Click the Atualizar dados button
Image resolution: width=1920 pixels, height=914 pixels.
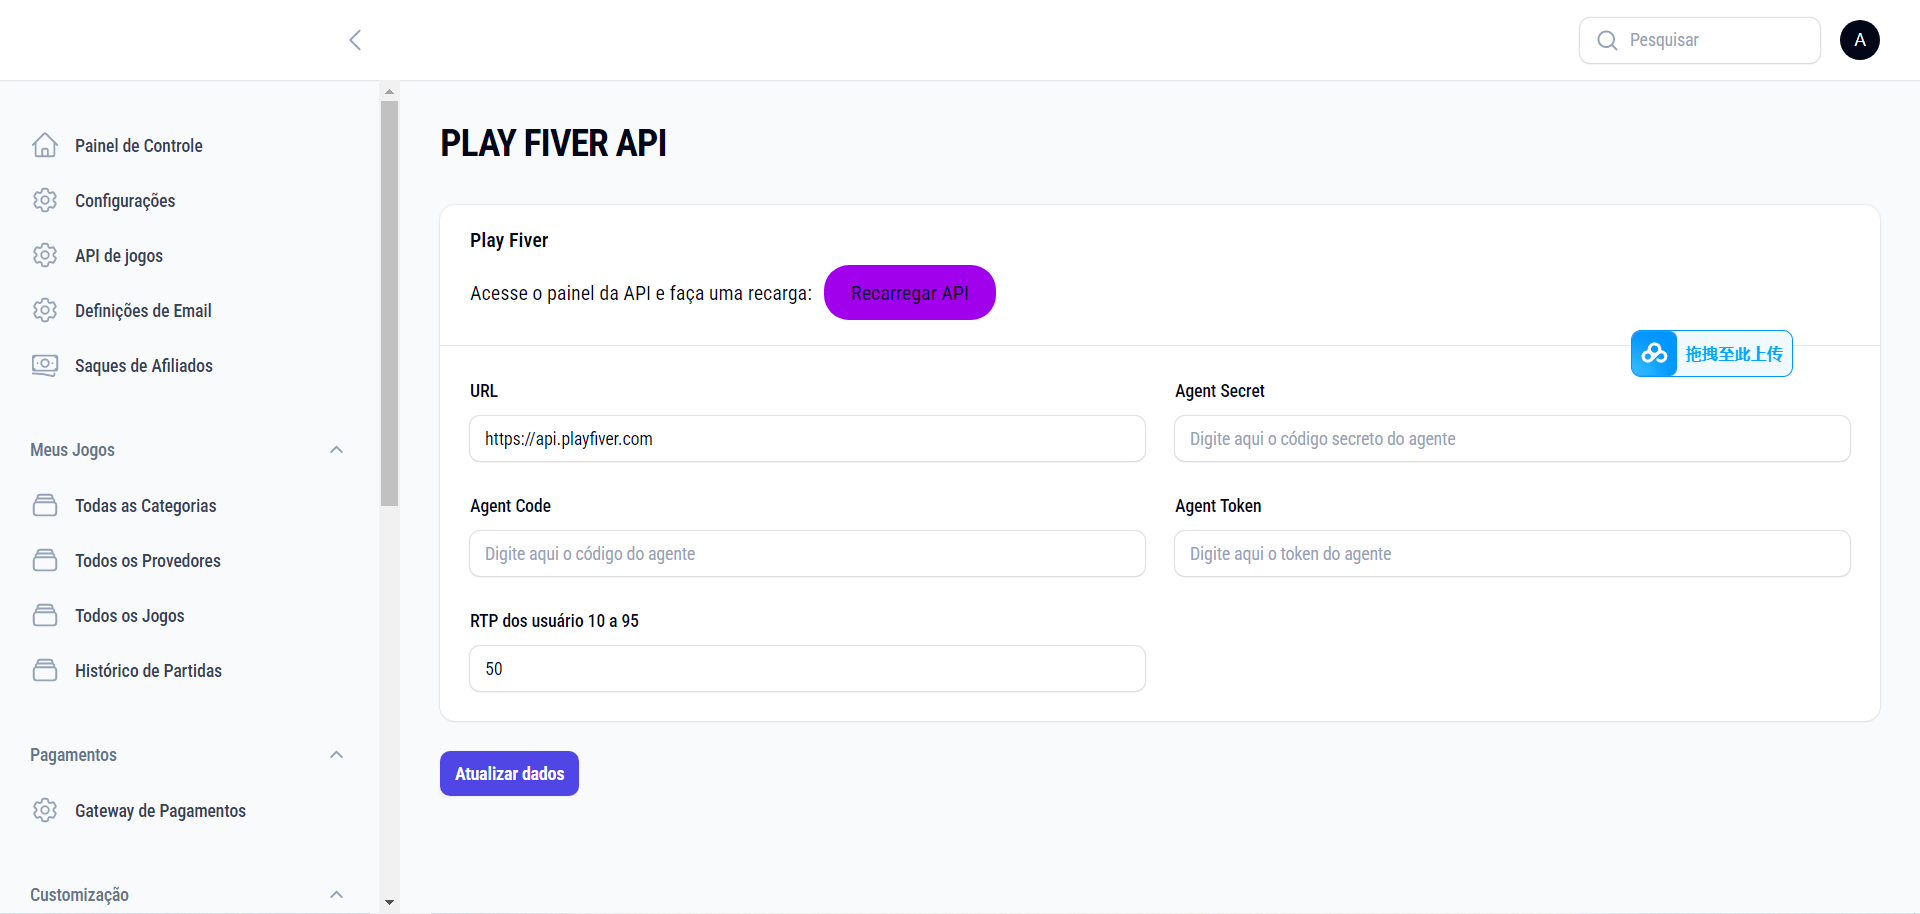tap(509, 774)
